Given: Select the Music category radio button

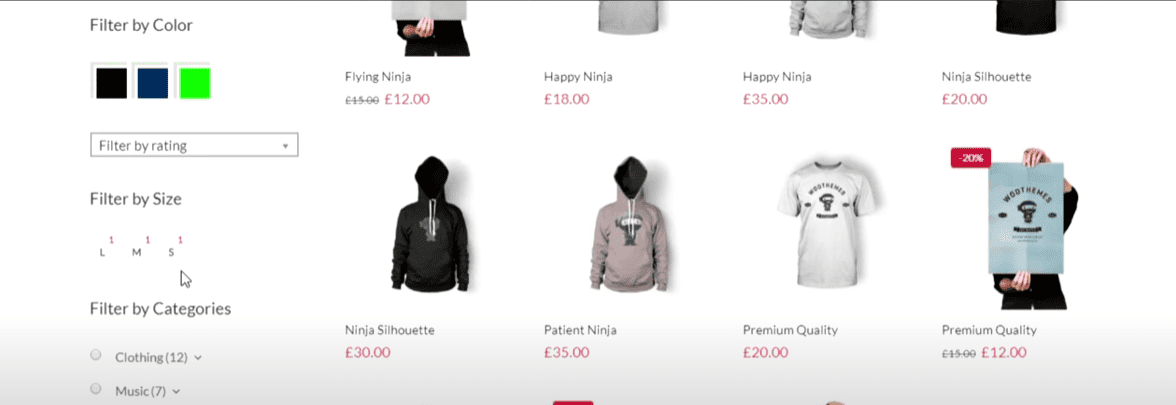Looking at the screenshot, I should [x=95, y=388].
